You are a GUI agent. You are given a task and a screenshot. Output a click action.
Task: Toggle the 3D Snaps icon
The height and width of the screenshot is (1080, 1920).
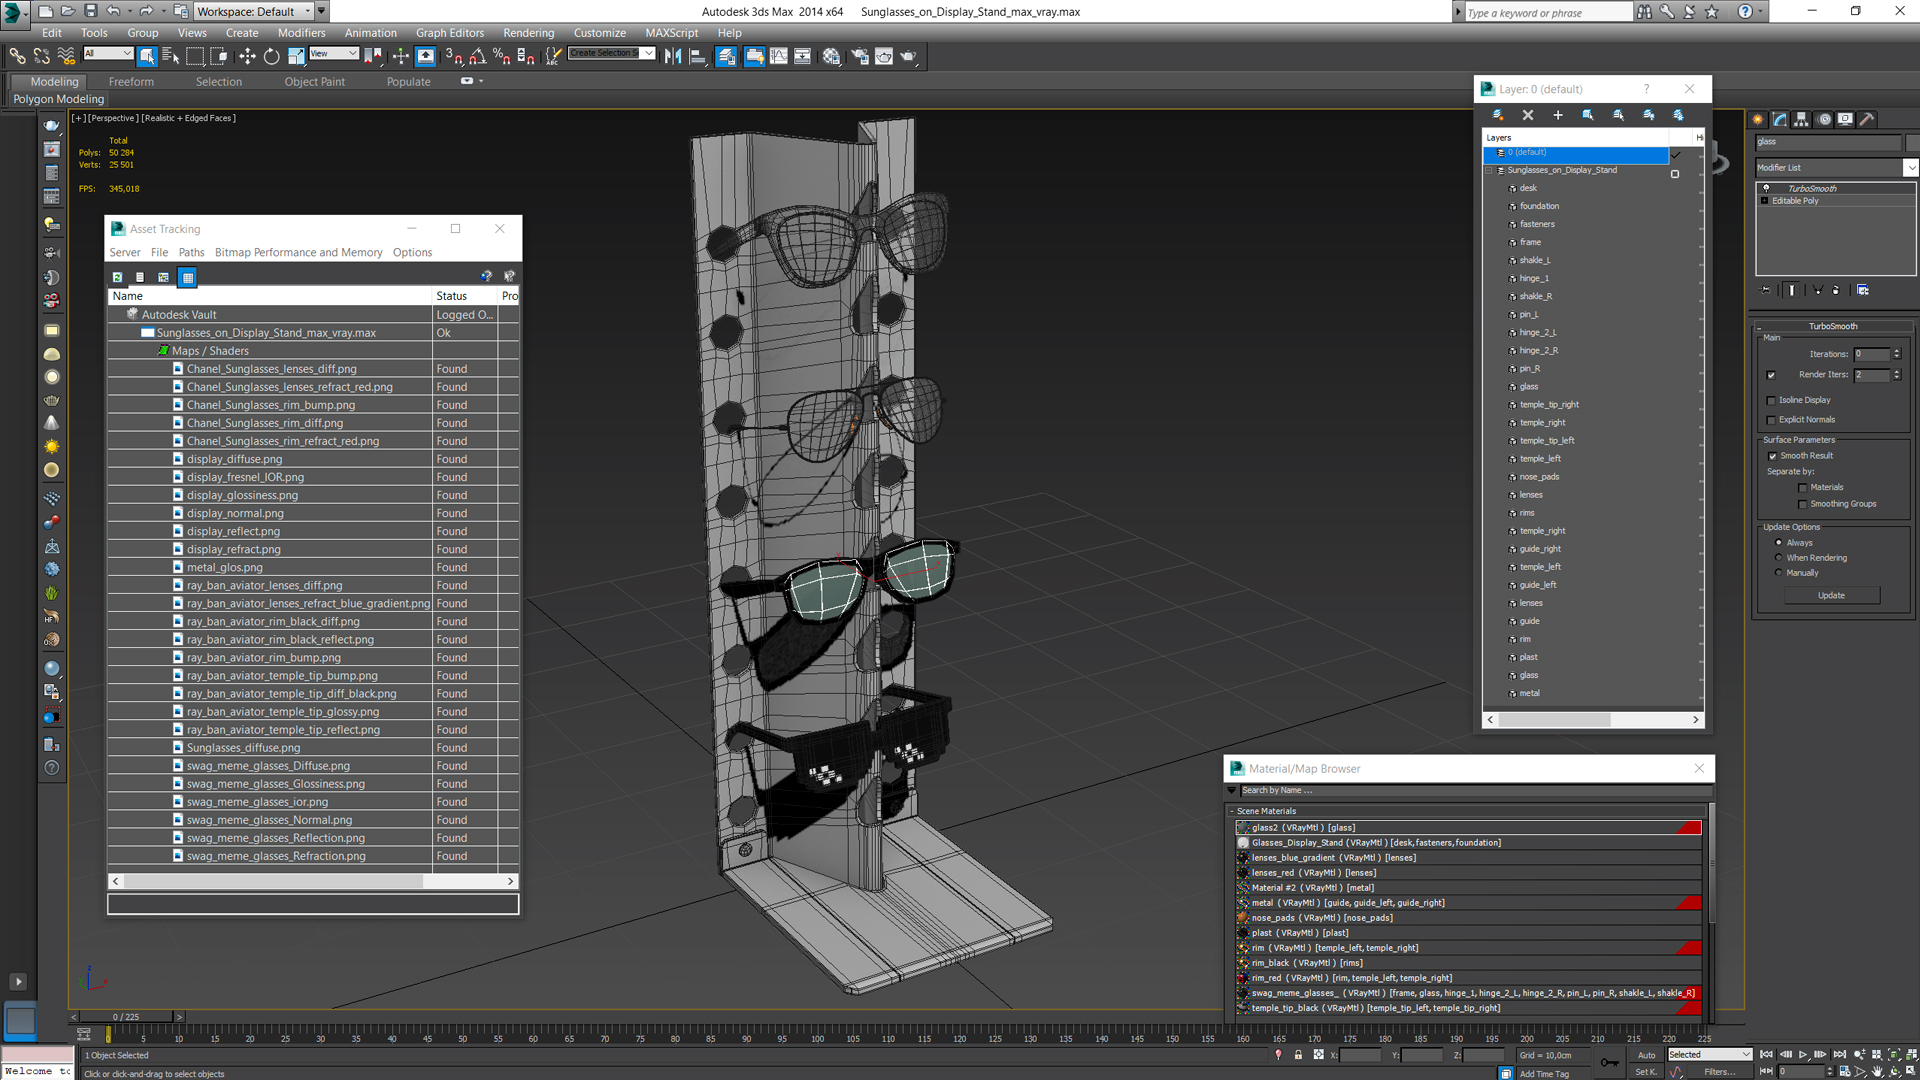tap(453, 57)
